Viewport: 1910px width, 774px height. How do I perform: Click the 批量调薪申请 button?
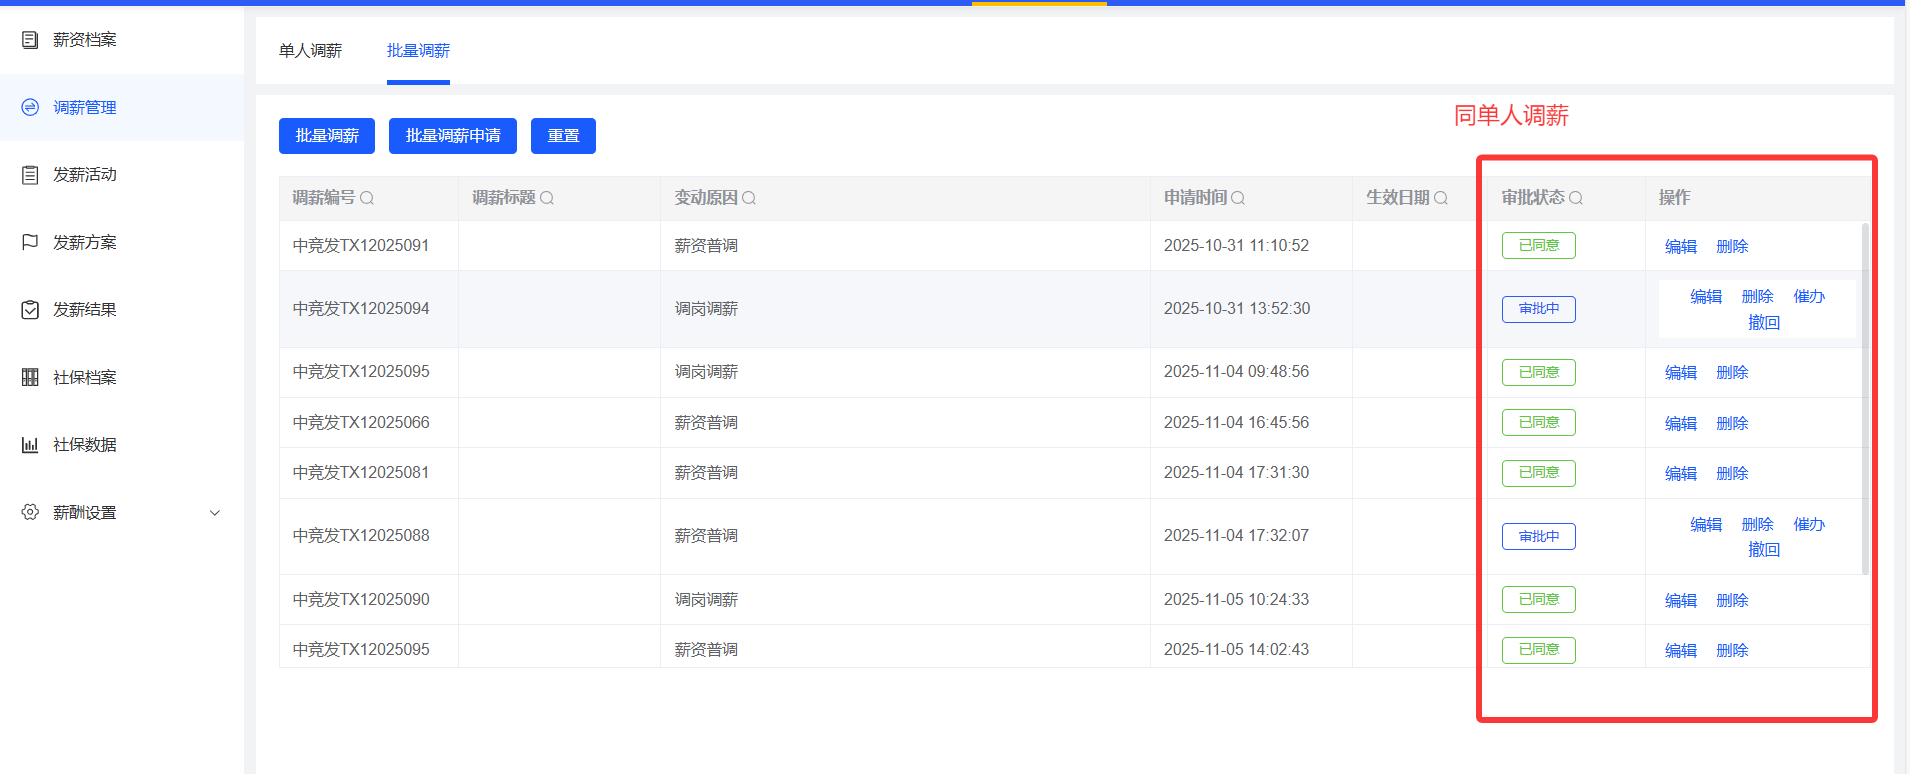click(x=453, y=136)
